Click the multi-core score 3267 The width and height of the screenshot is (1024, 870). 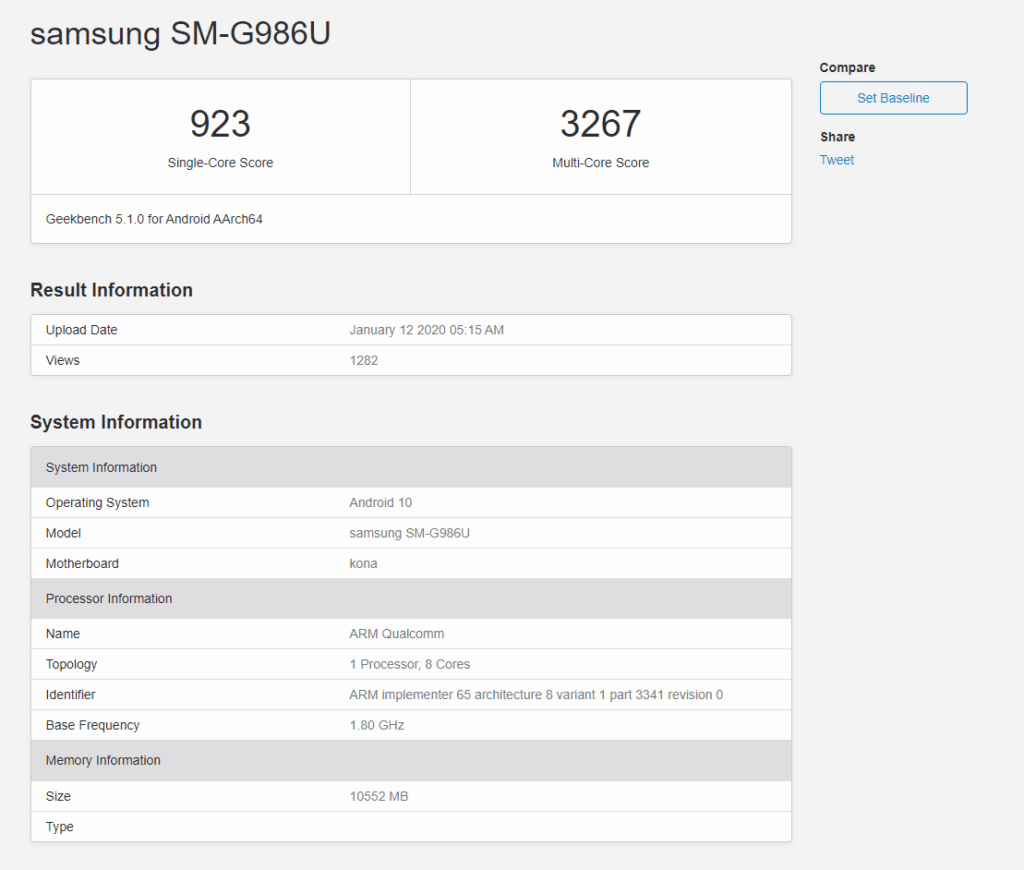point(600,125)
